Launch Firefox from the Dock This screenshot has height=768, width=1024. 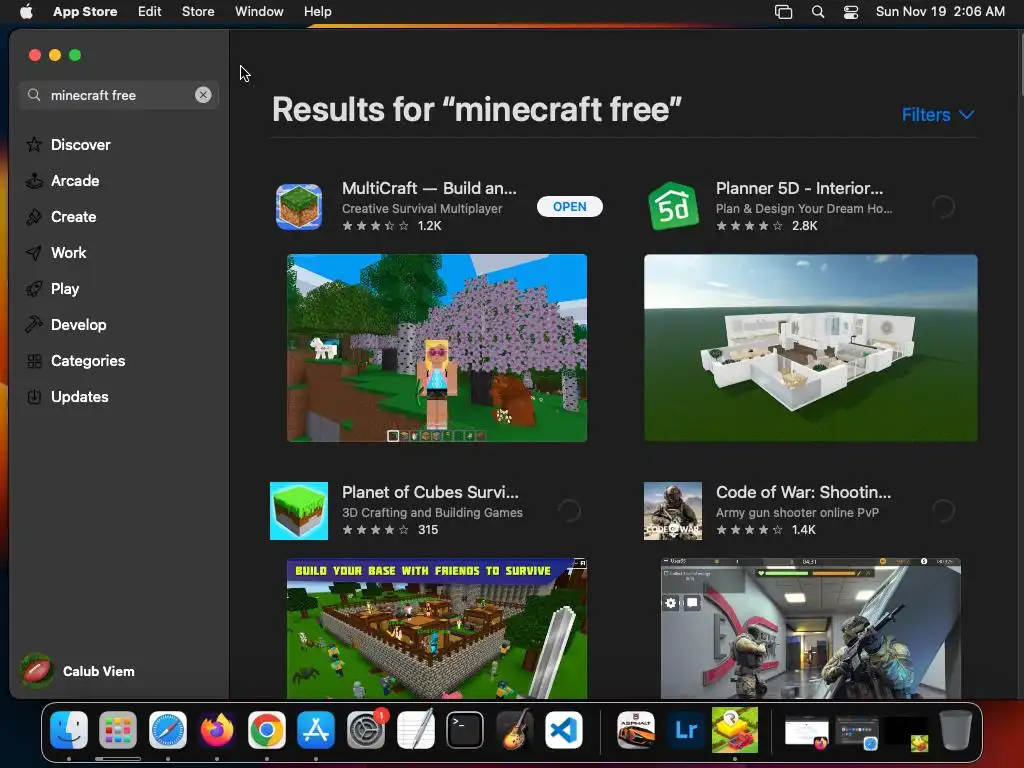click(x=217, y=730)
